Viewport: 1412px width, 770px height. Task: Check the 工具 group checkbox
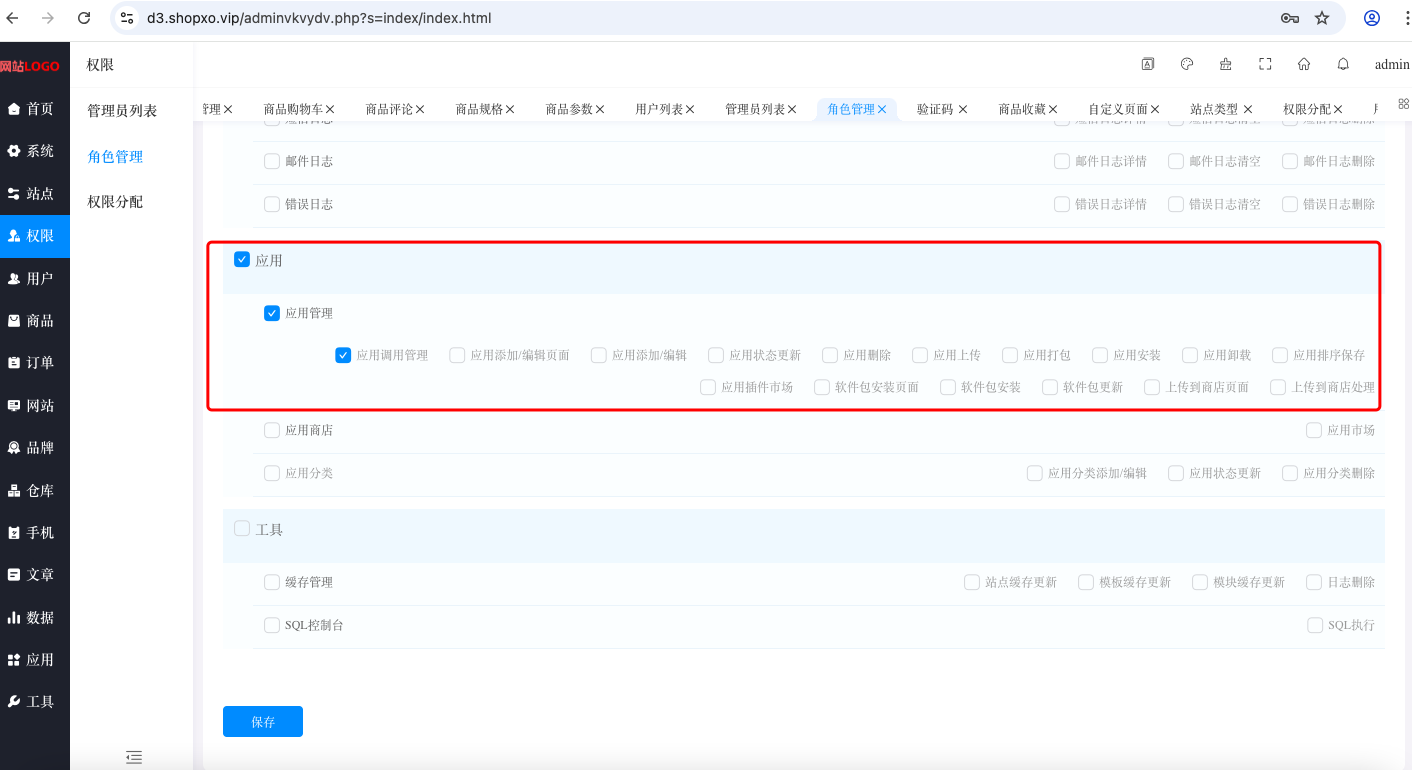coord(242,528)
